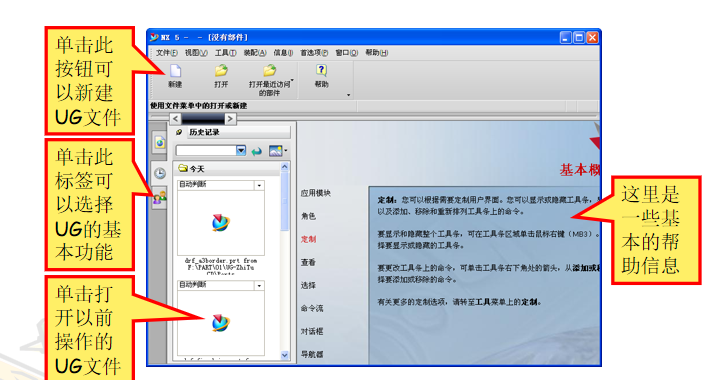Click the 今天 folder icon
The width and height of the screenshot is (713, 380).
pos(183,169)
